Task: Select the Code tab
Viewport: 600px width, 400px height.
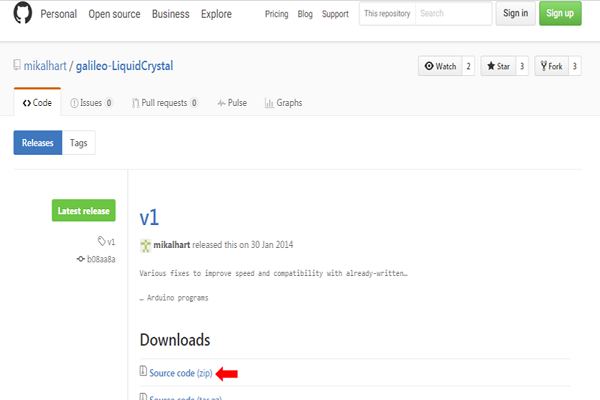Action: click(37, 103)
